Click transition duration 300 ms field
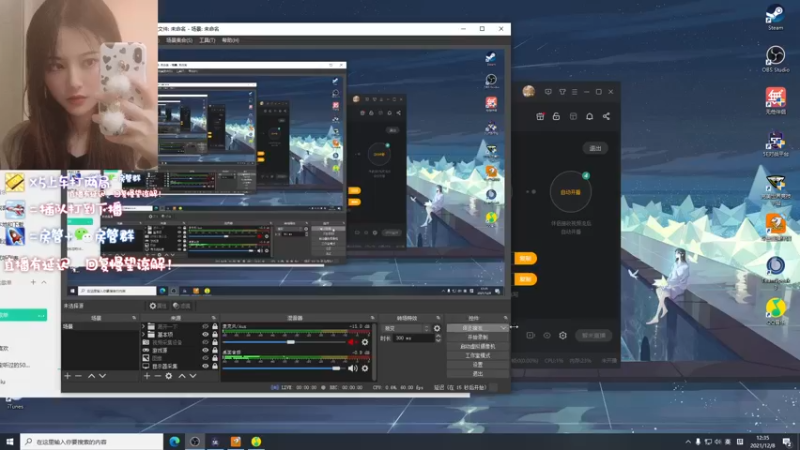This screenshot has height=450, width=800. 413,338
